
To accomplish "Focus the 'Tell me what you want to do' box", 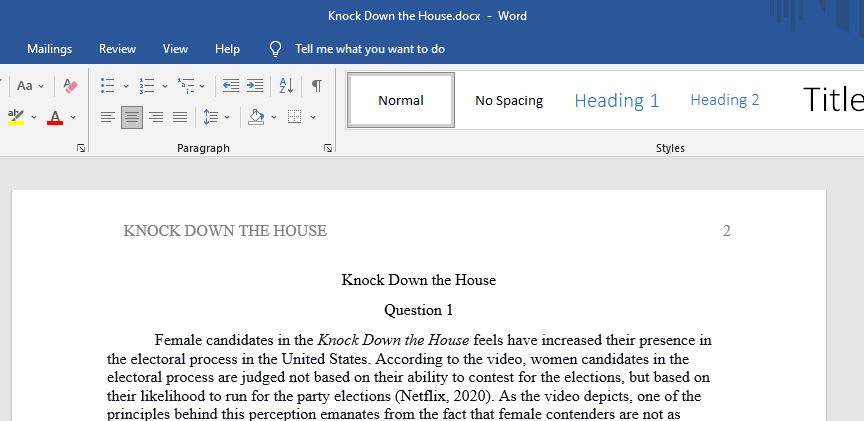I will coord(370,48).
